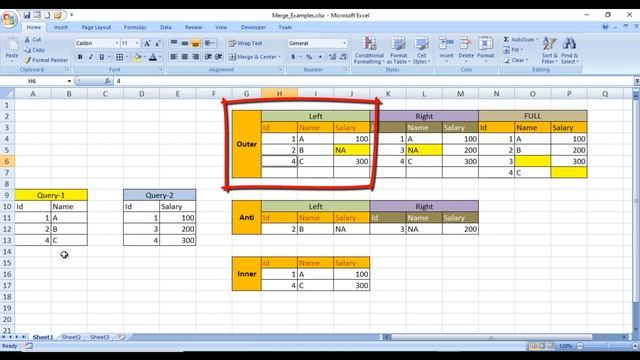
Task: Center text horizontally
Action: point(184,57)
